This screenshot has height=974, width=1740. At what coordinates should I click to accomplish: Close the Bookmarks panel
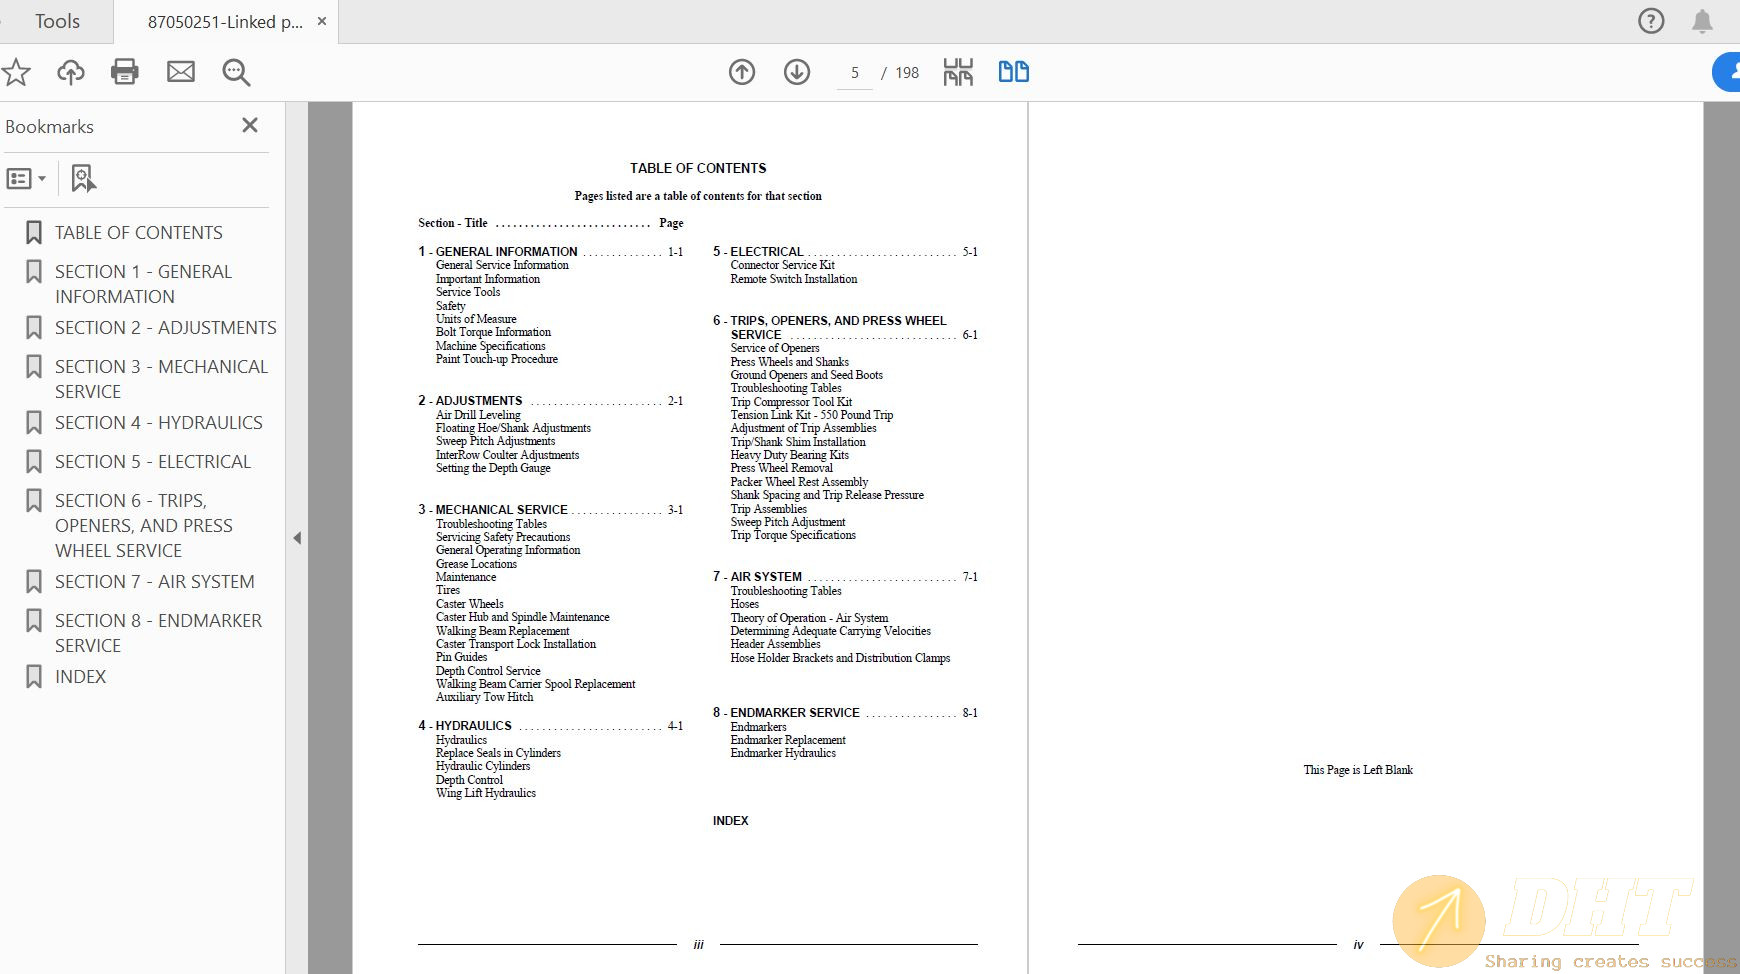click(250, 125)
